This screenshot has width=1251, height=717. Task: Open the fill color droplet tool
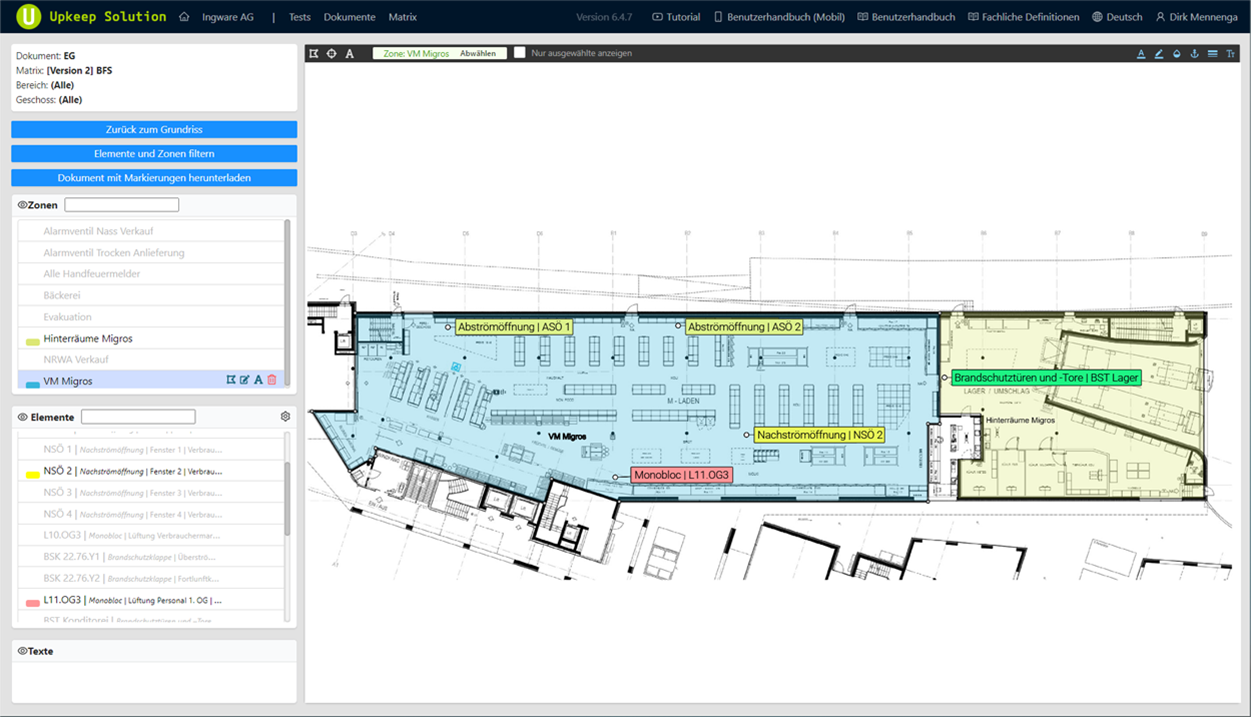click(x=1177, y=53)
